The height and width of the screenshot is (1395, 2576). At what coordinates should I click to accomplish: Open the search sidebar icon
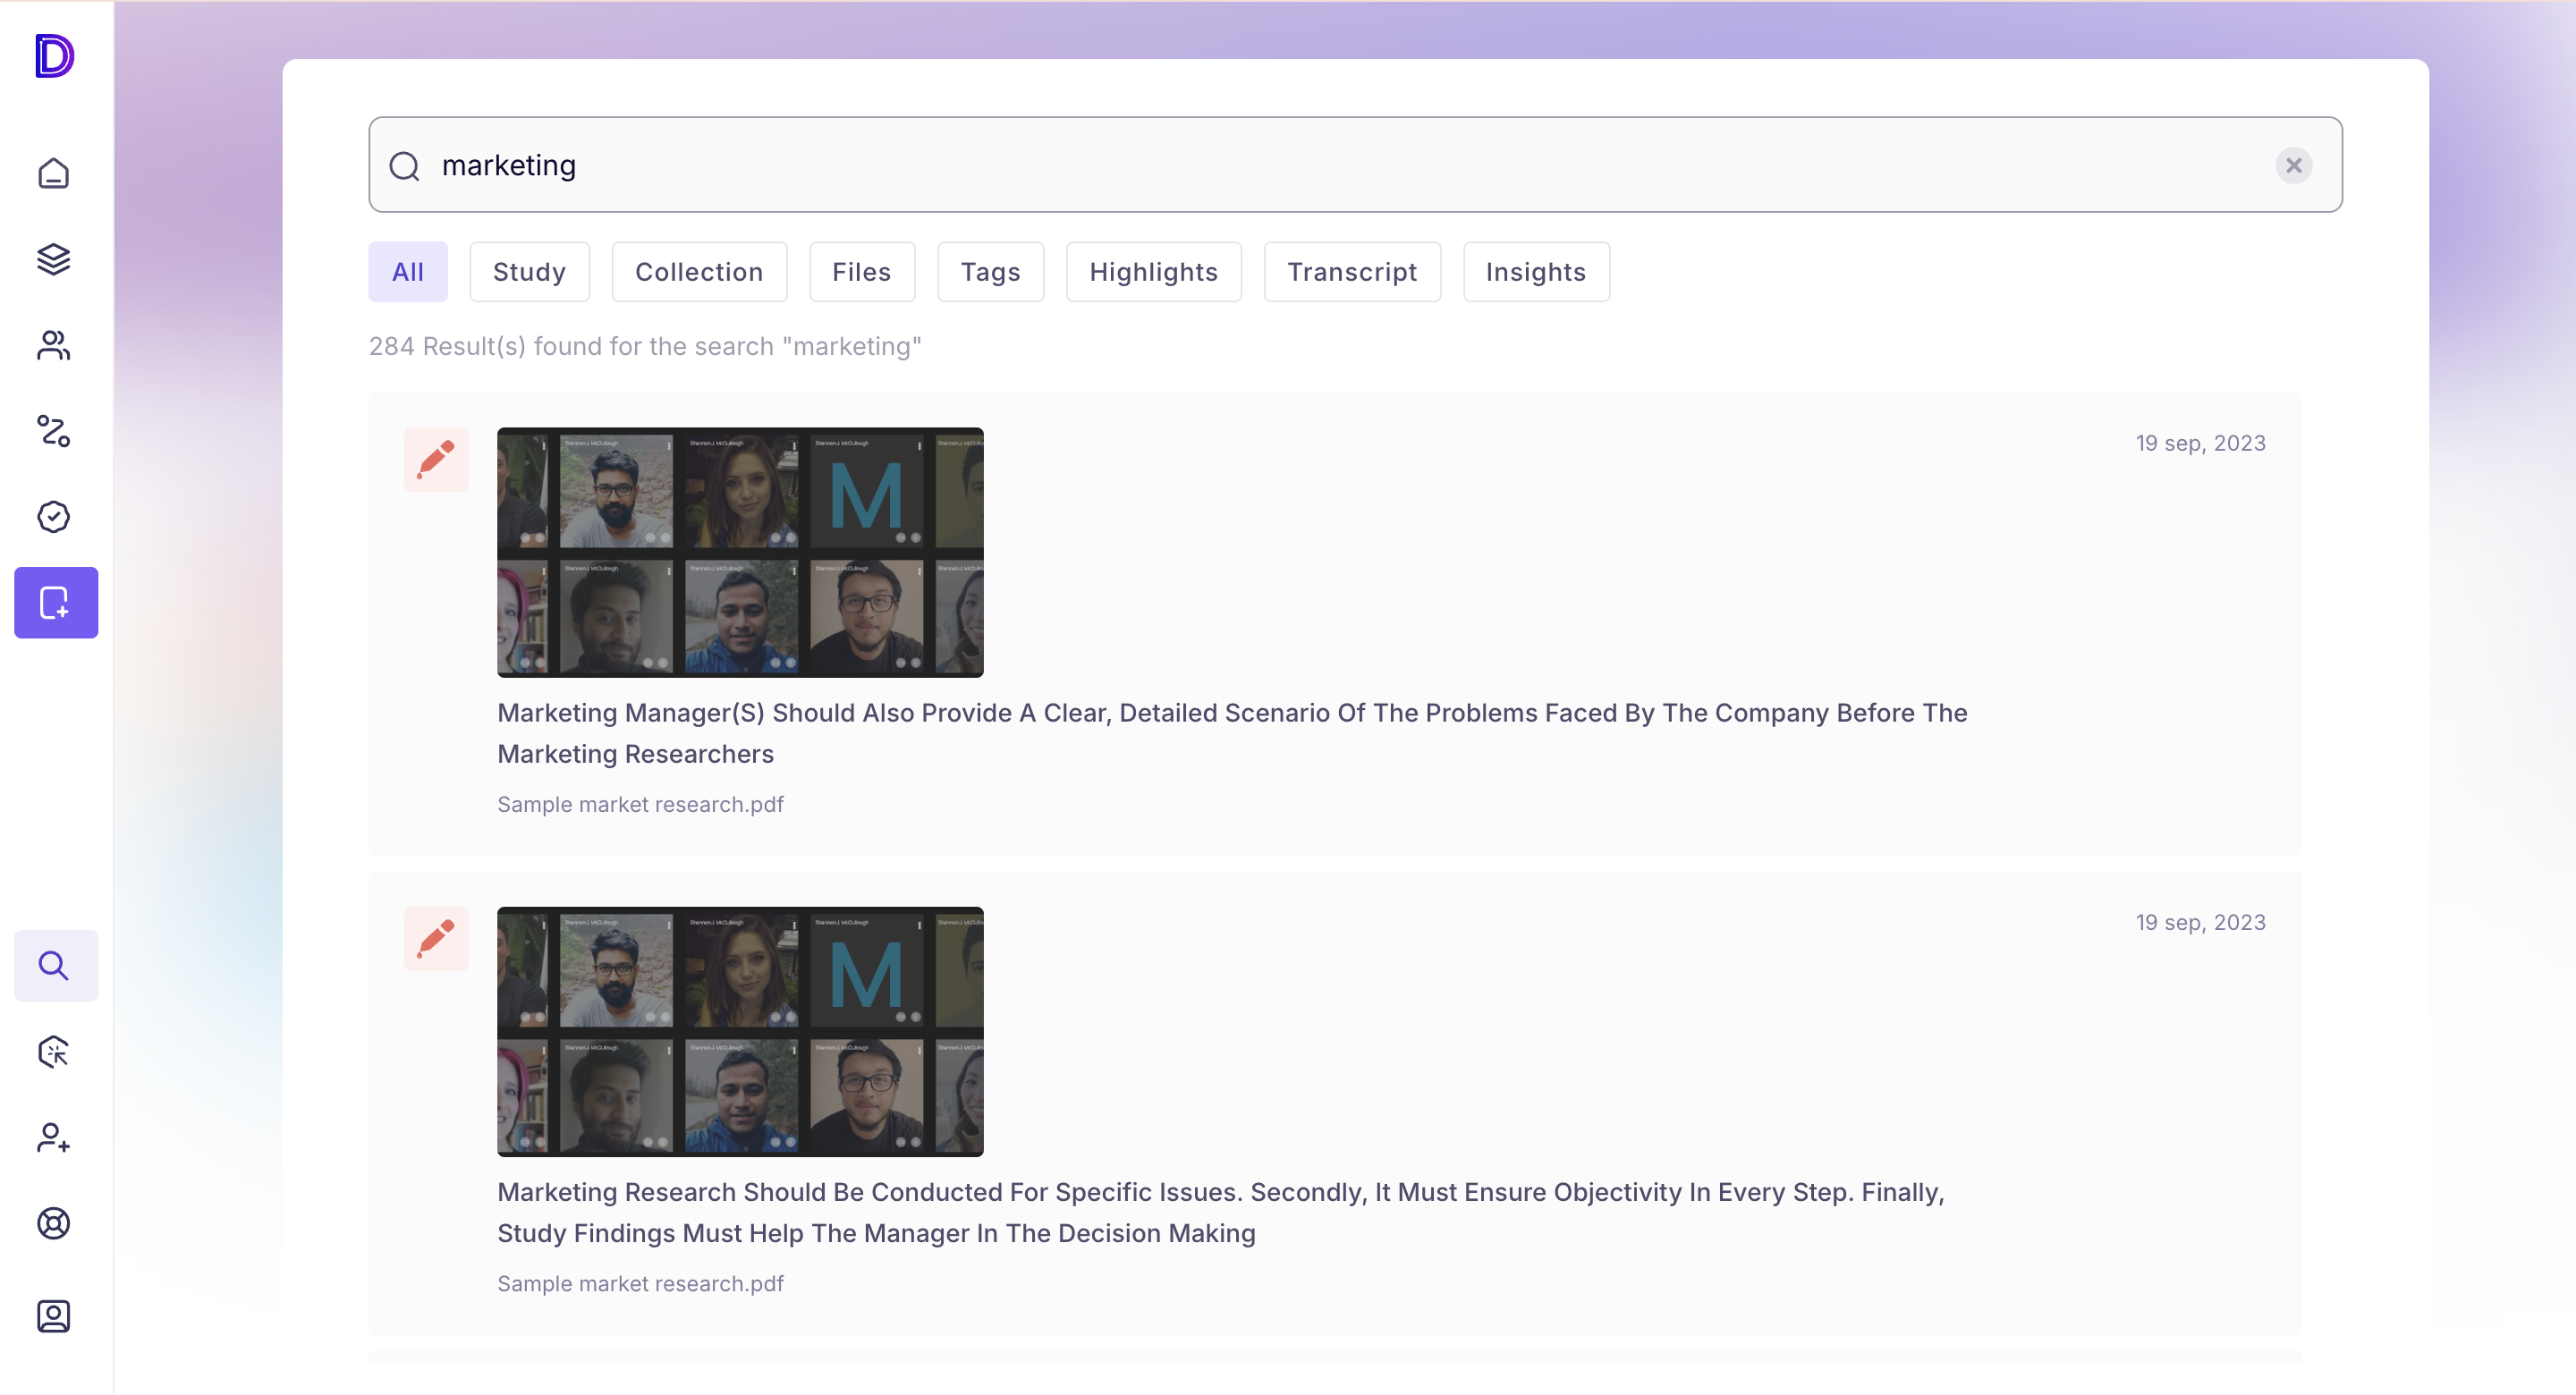click(x=56, y=965)
